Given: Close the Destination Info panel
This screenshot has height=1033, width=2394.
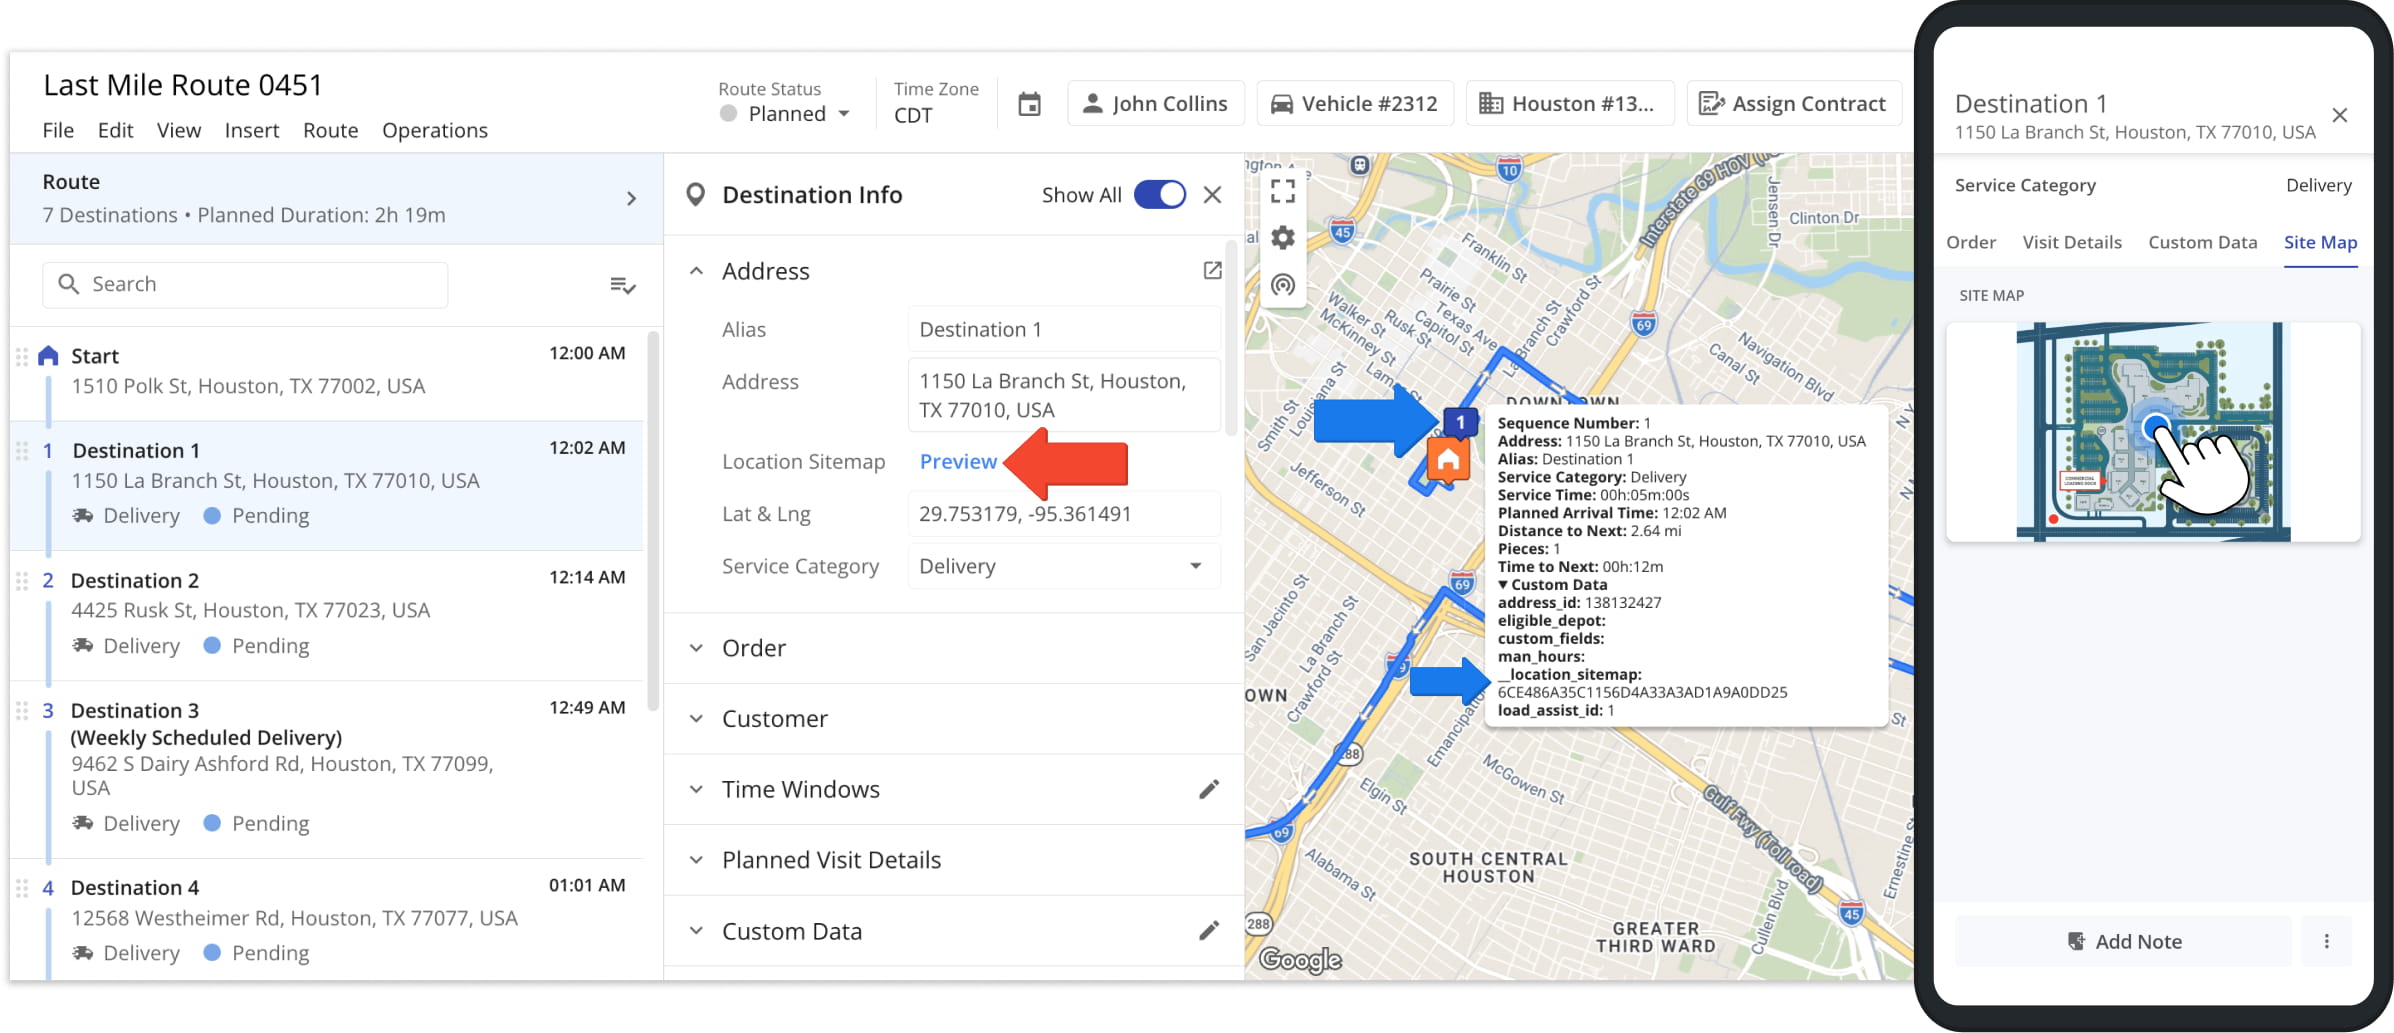Looking at the screenshot, I should tap(1212, 195).
